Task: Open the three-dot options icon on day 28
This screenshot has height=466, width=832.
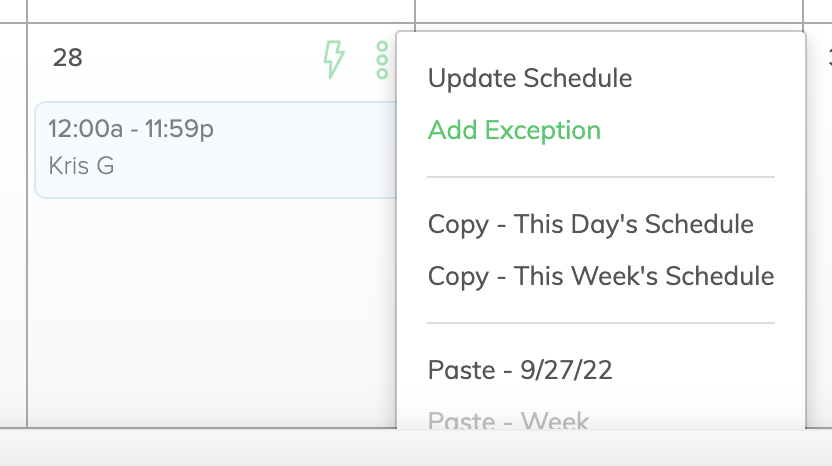Action: coord(382,60)
